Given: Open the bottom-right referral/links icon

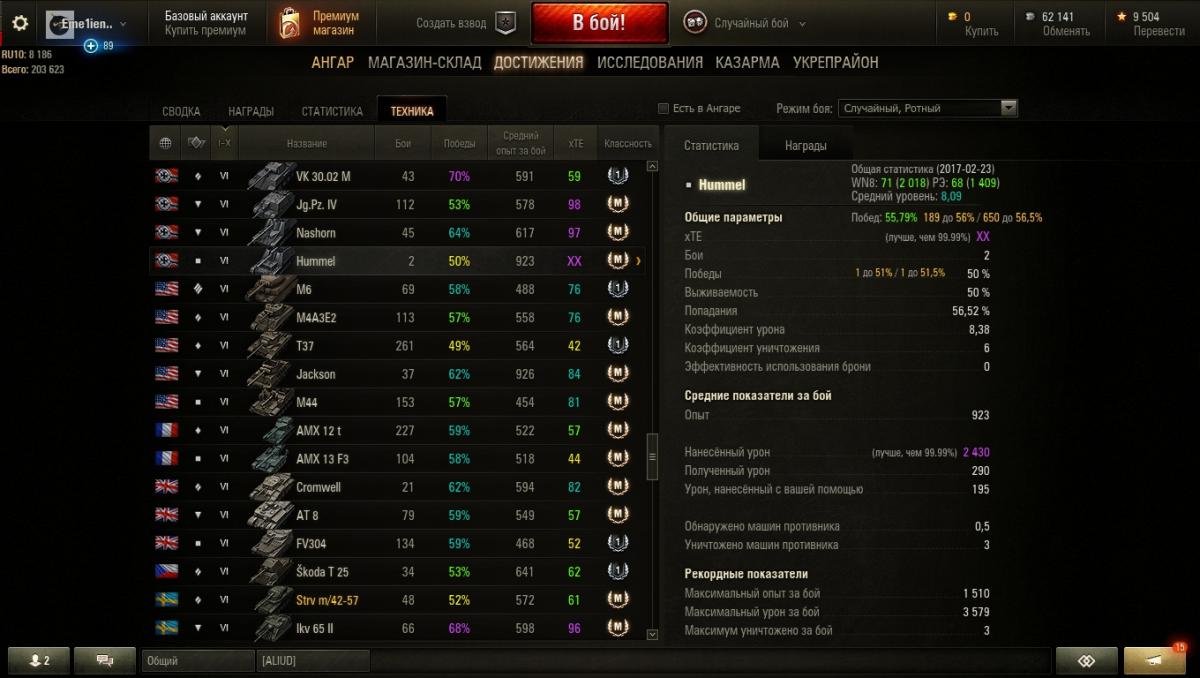Looking at the screenshot, I should tap(1087, 660).
